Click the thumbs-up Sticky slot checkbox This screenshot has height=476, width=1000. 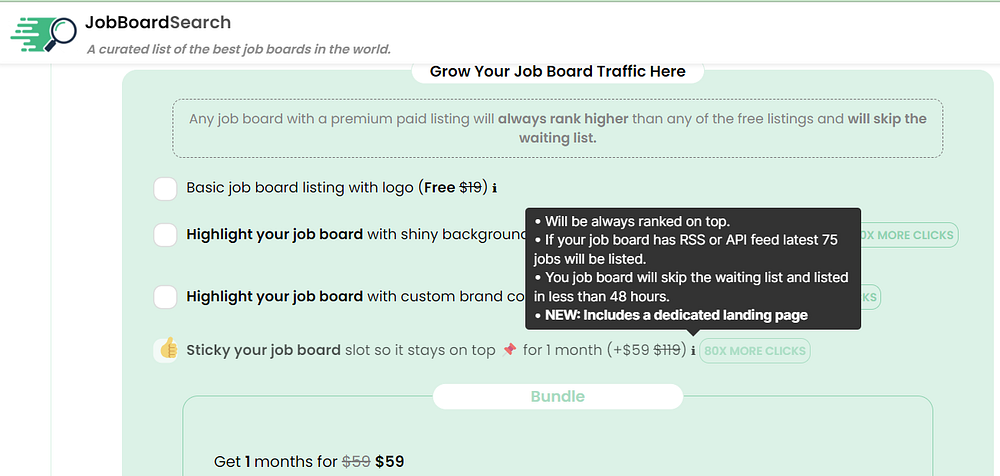click(166, 350)
